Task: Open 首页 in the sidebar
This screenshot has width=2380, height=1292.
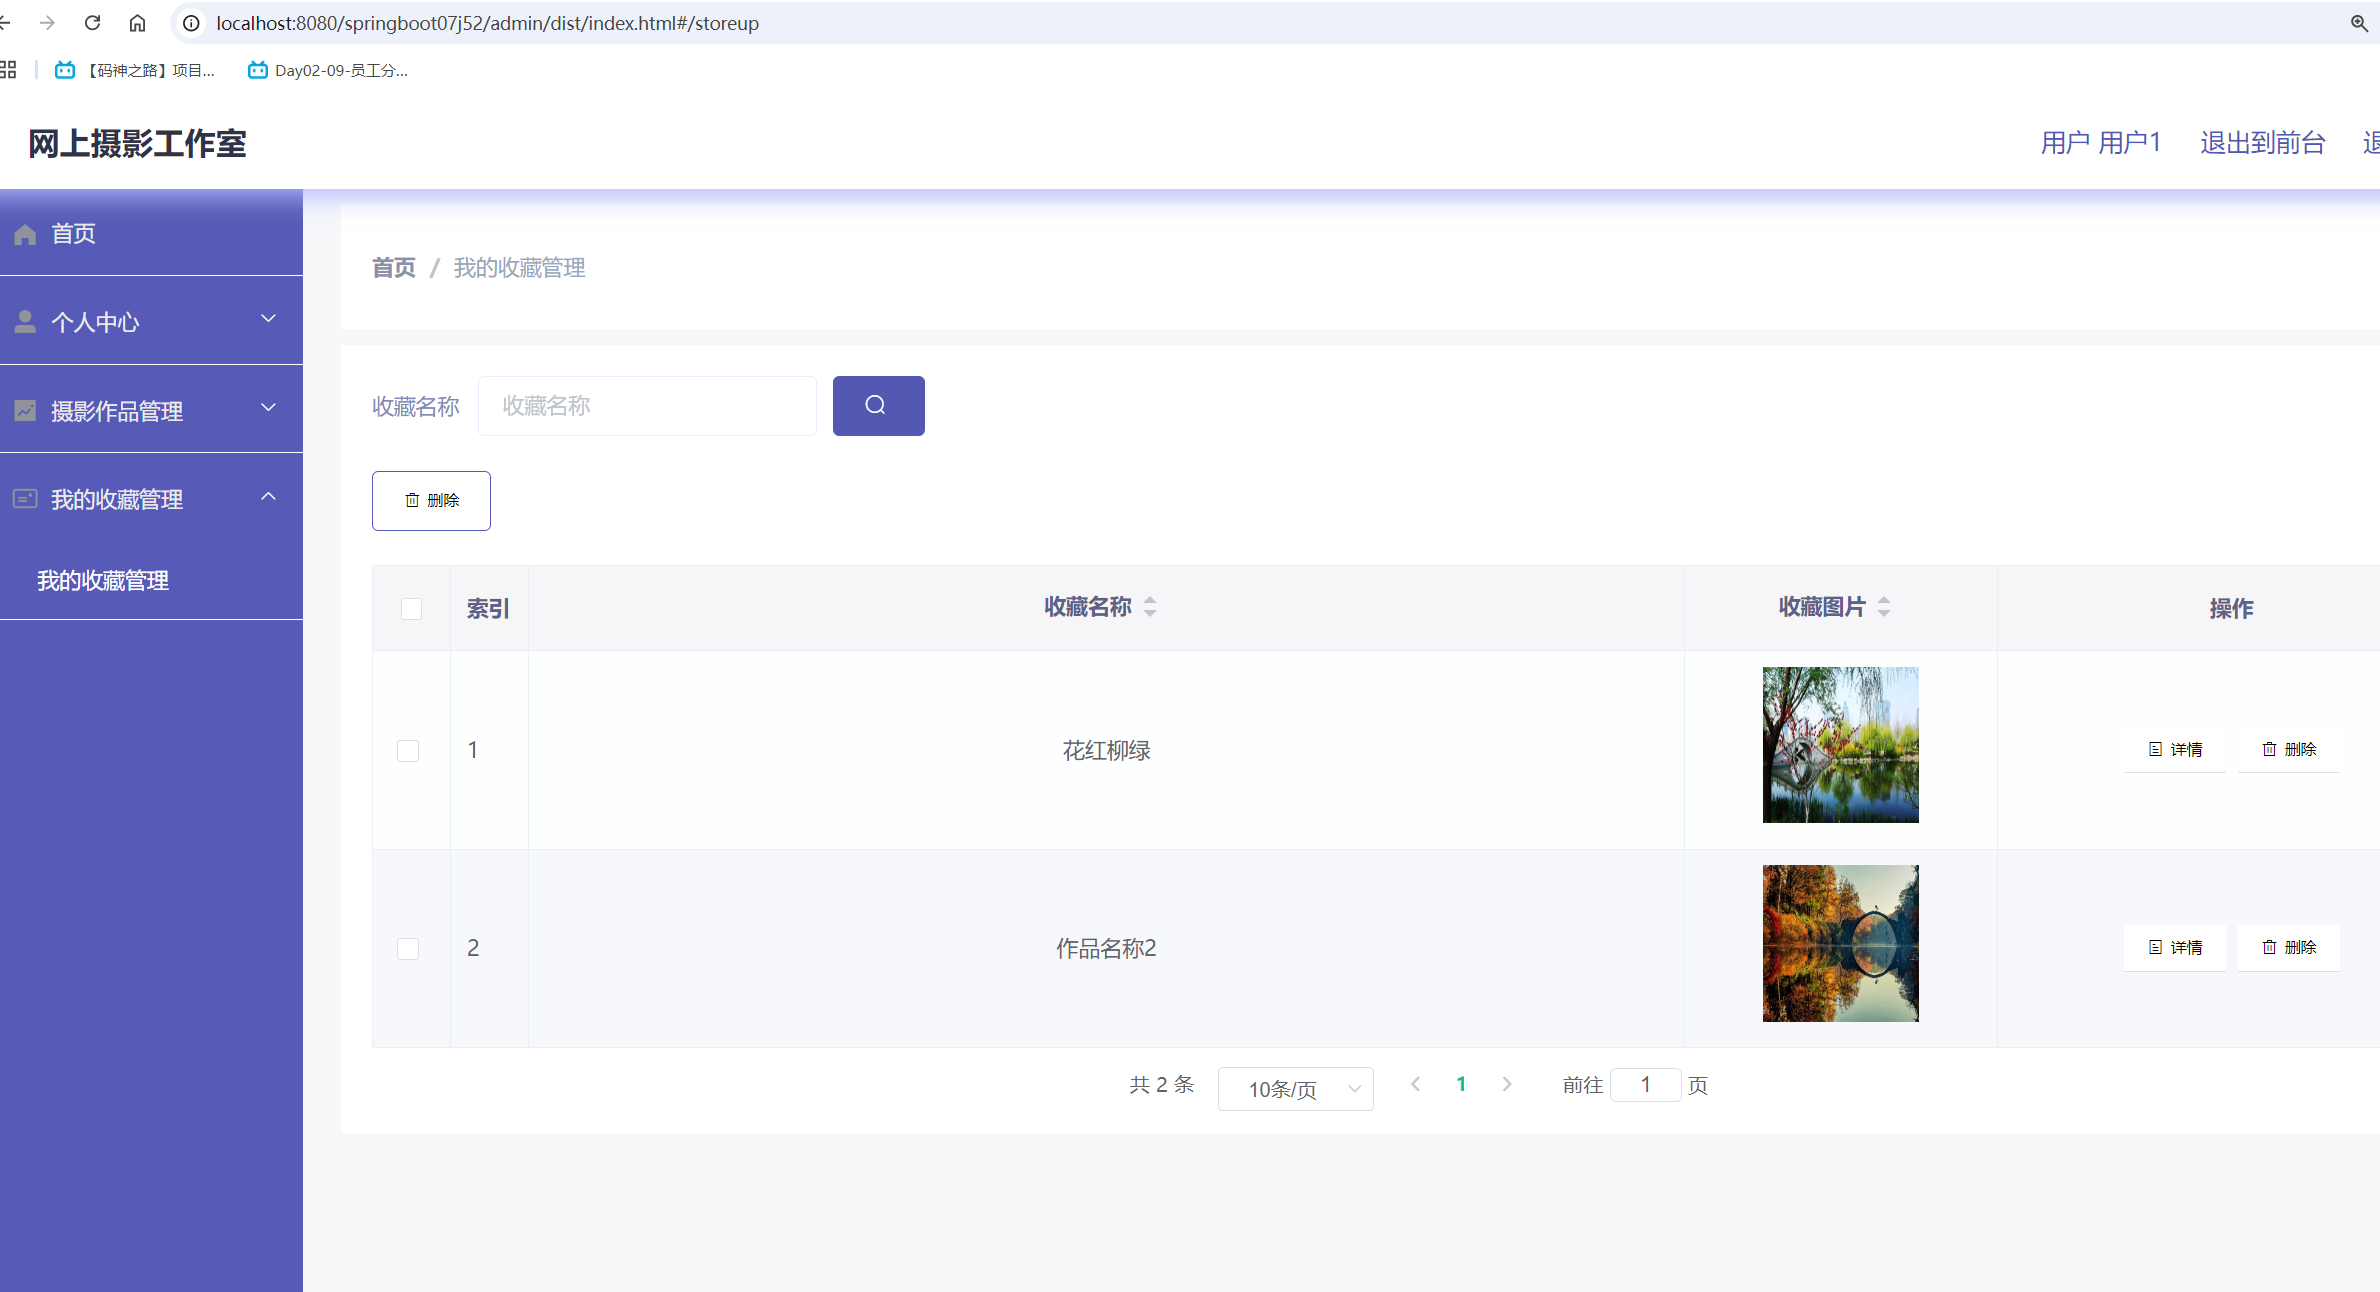Action: point(74,233)
